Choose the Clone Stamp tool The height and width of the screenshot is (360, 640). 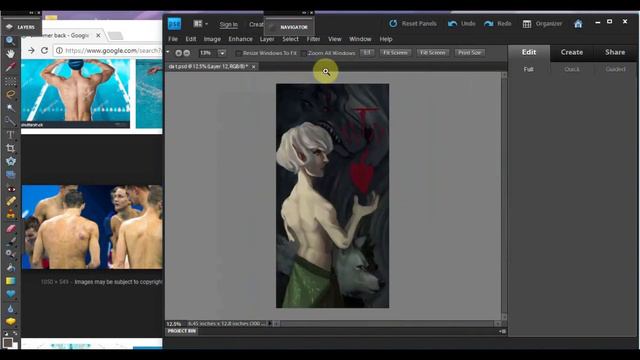[10, 214]
